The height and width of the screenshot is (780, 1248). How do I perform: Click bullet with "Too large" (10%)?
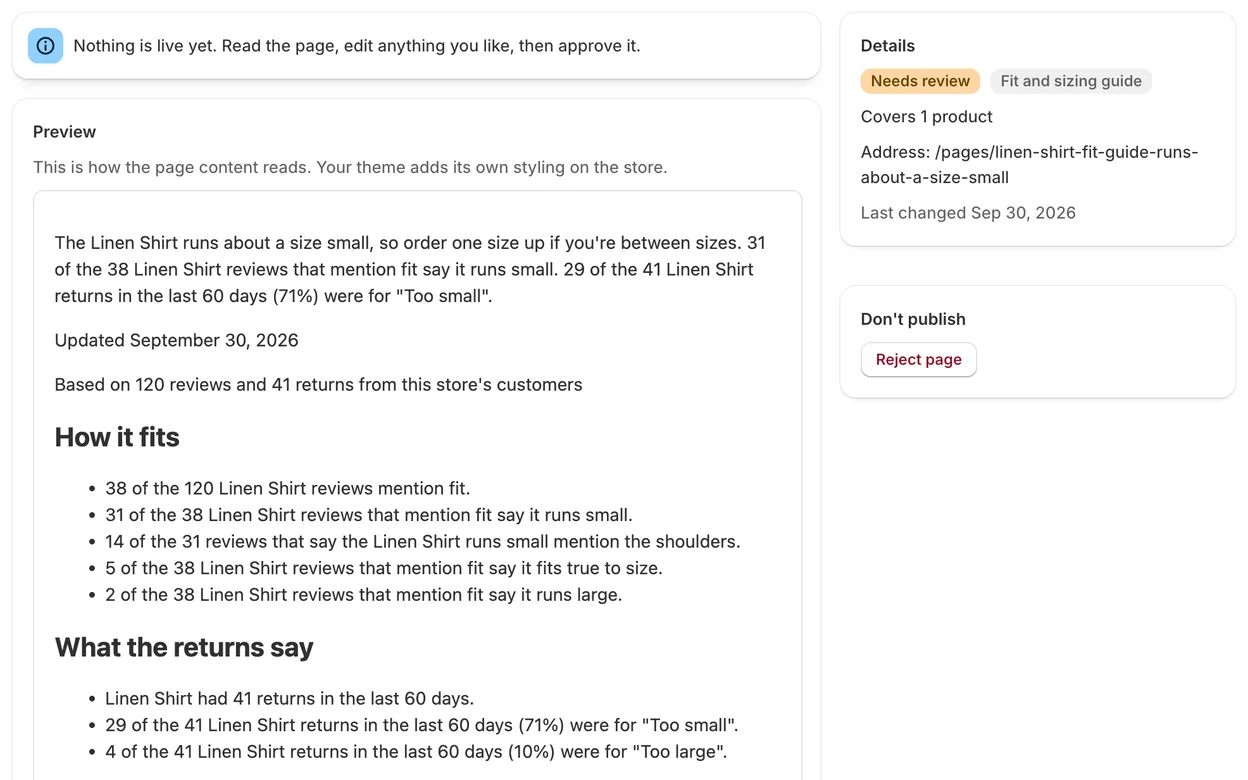coord(416,752)
